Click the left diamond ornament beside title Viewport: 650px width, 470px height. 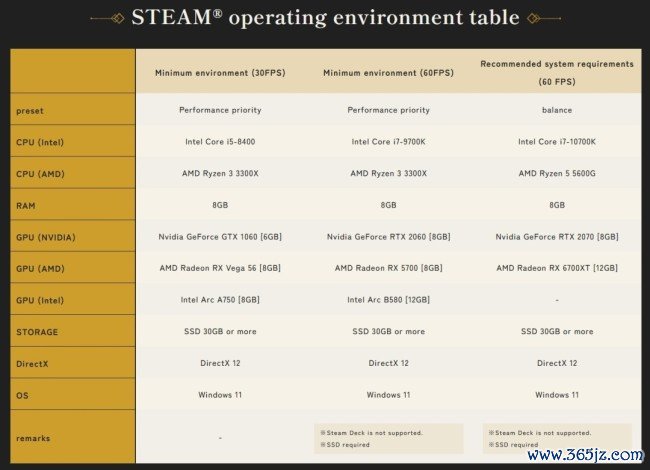[x=118, y=18]
